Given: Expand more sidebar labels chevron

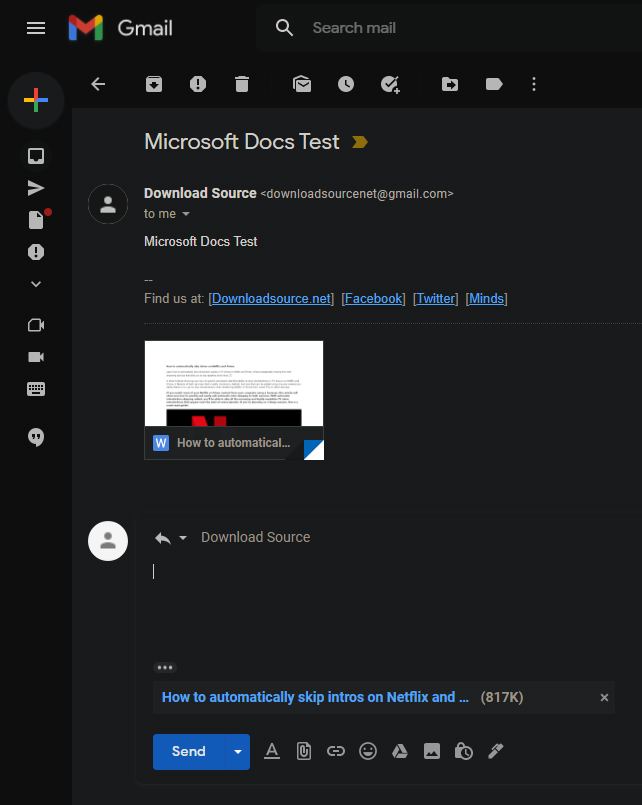Looking at the screenshot, I should (36, 283).
